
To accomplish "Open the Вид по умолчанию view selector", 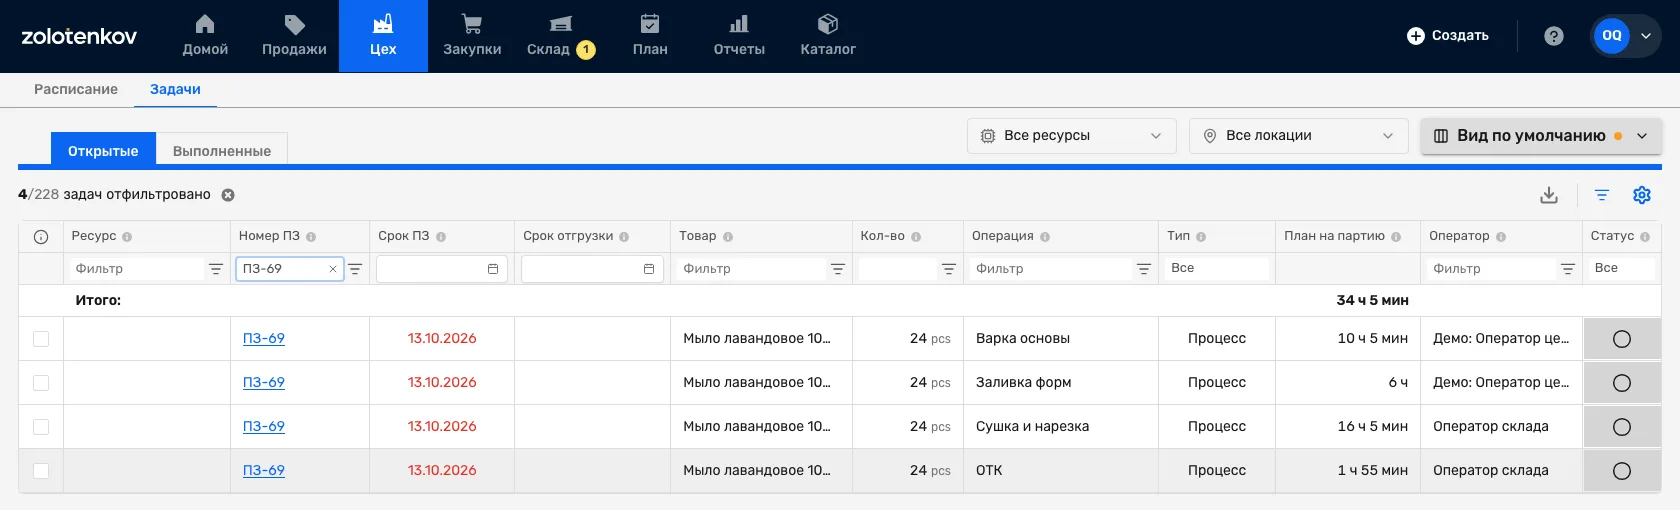I will [x=1541, y=136].
